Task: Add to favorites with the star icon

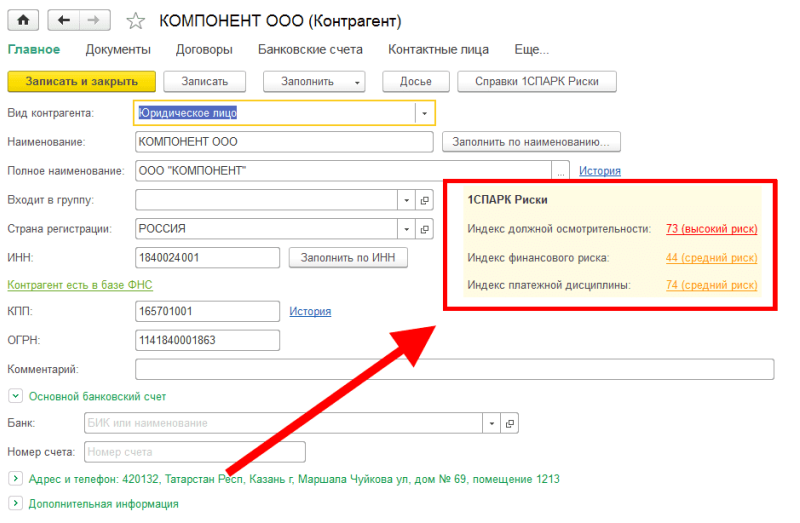Action: 135,21
